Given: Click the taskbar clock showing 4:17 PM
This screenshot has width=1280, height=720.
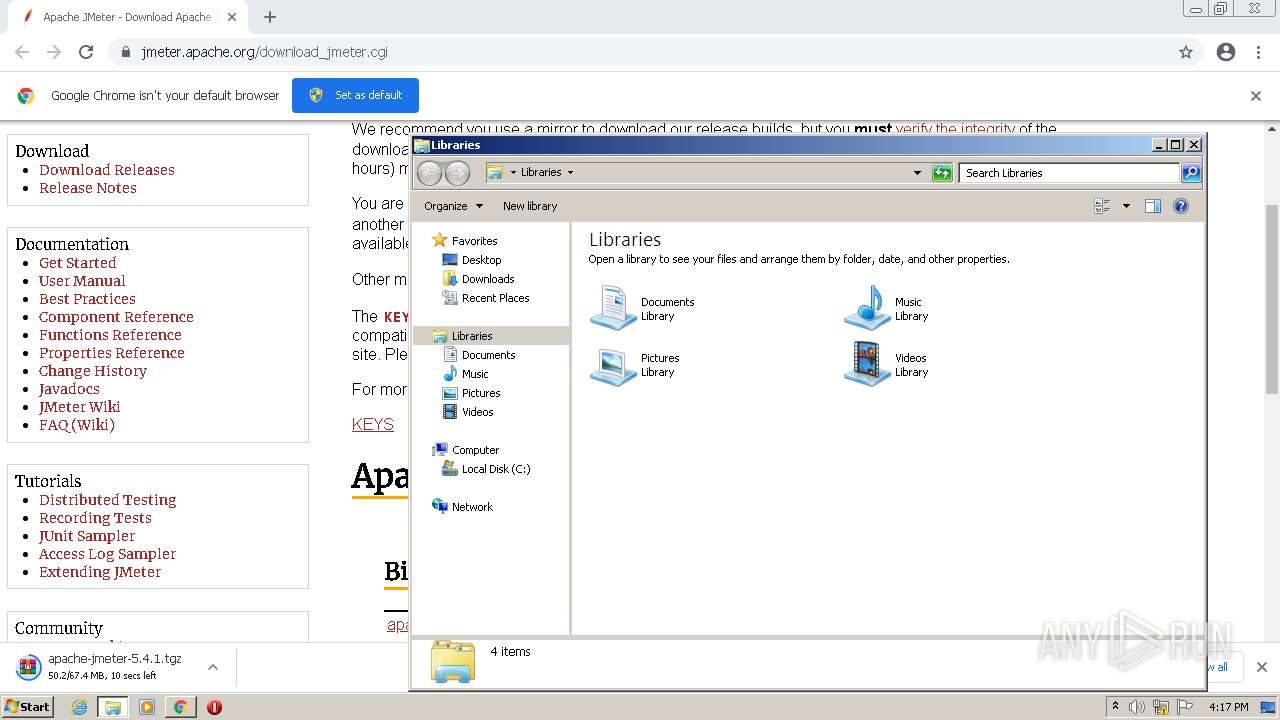Looking at the screenshot, I should (1228, 707).
